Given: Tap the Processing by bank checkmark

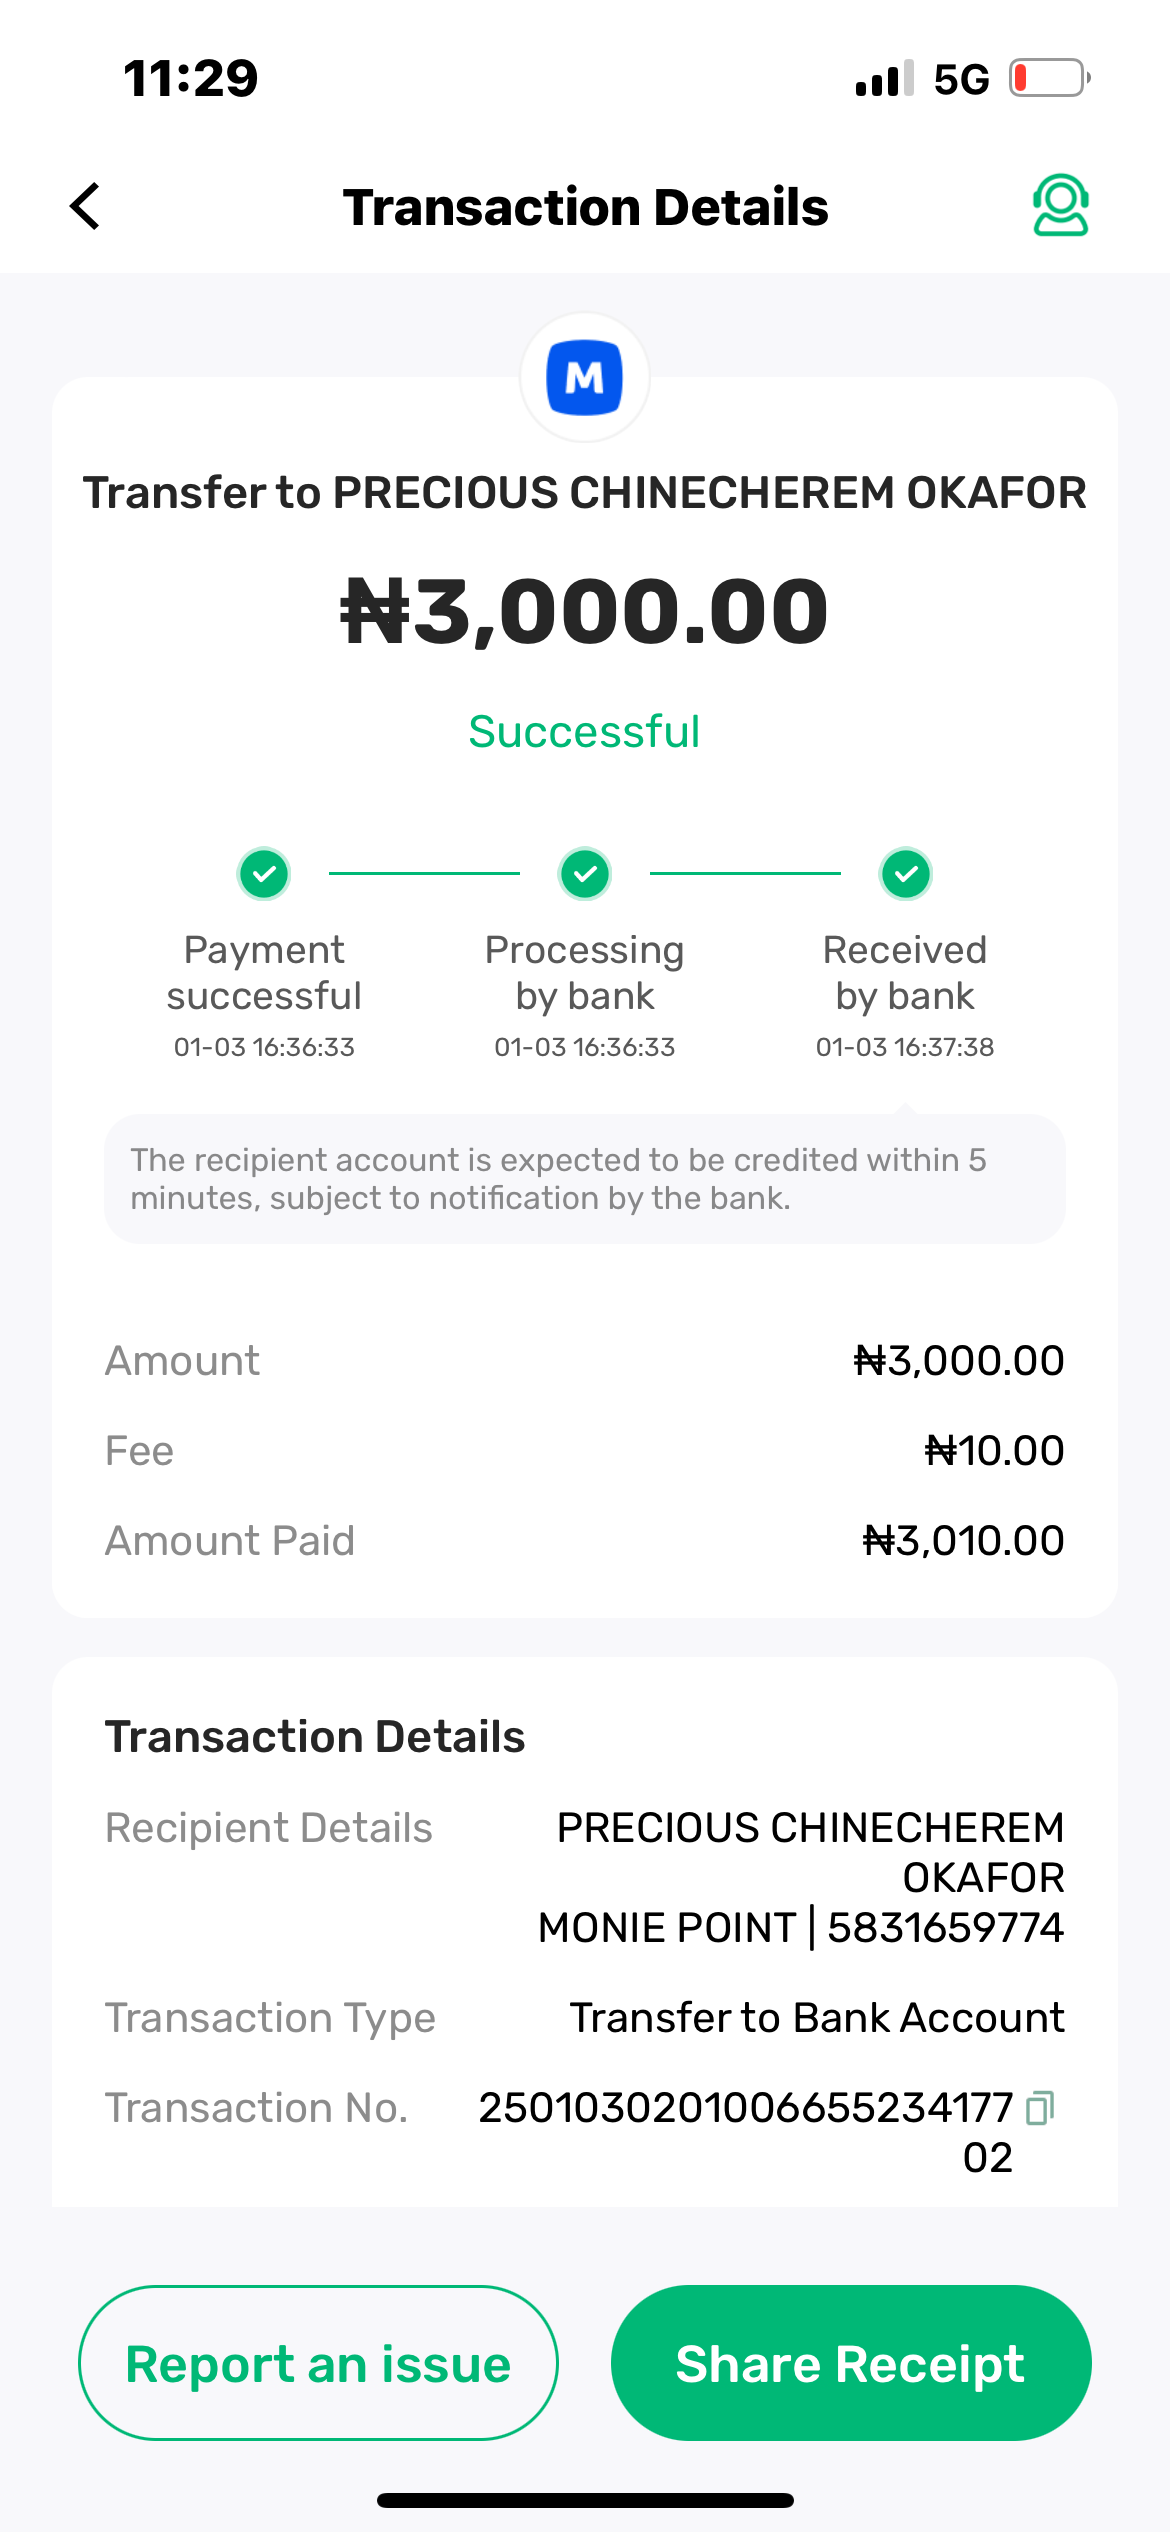Looking at the screenshot, I should [585, 874].
